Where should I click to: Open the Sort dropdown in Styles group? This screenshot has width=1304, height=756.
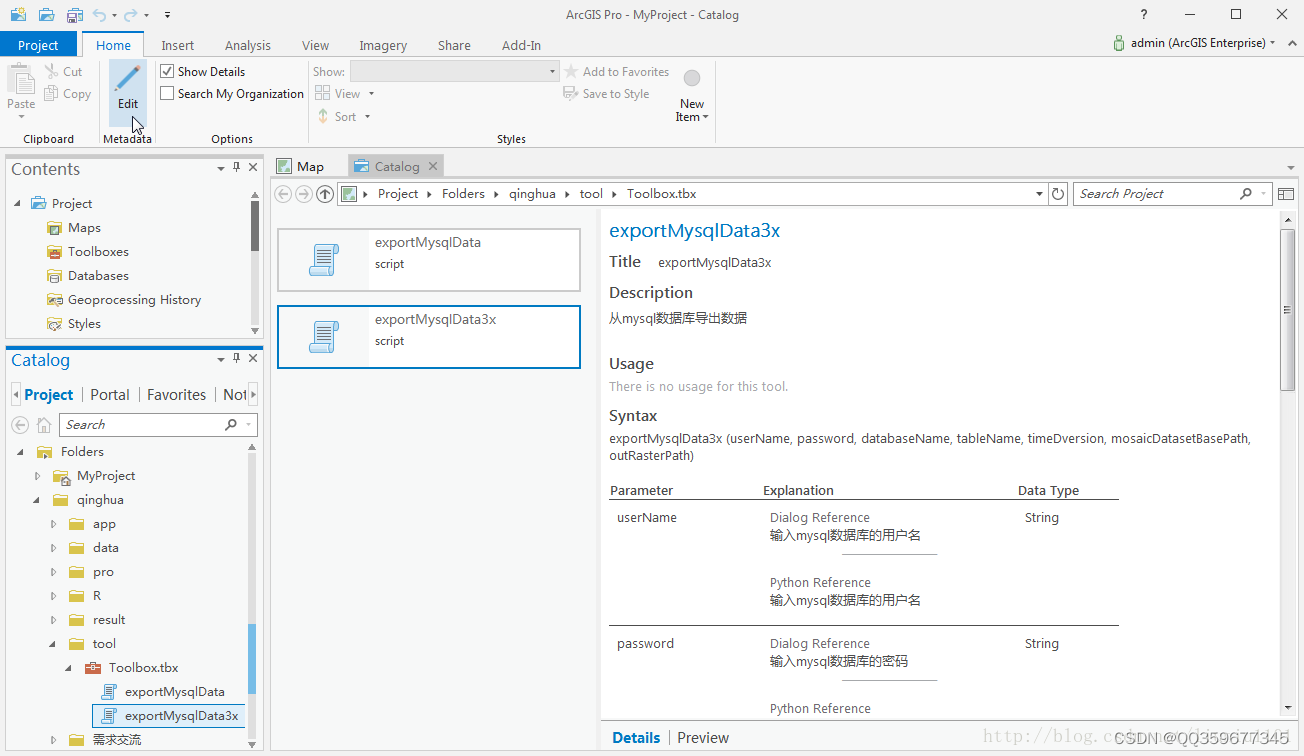click(344, 117)
